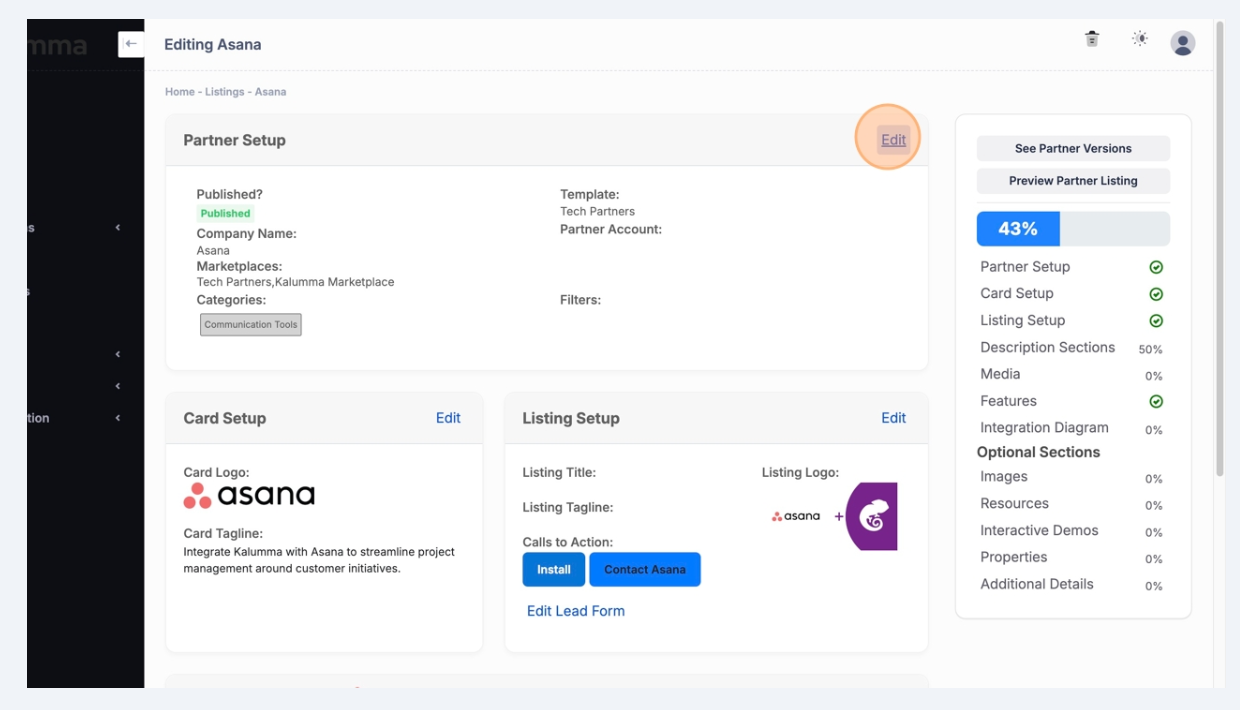
Task: Jump to Media checklist item
Action: click(1000, 374)
